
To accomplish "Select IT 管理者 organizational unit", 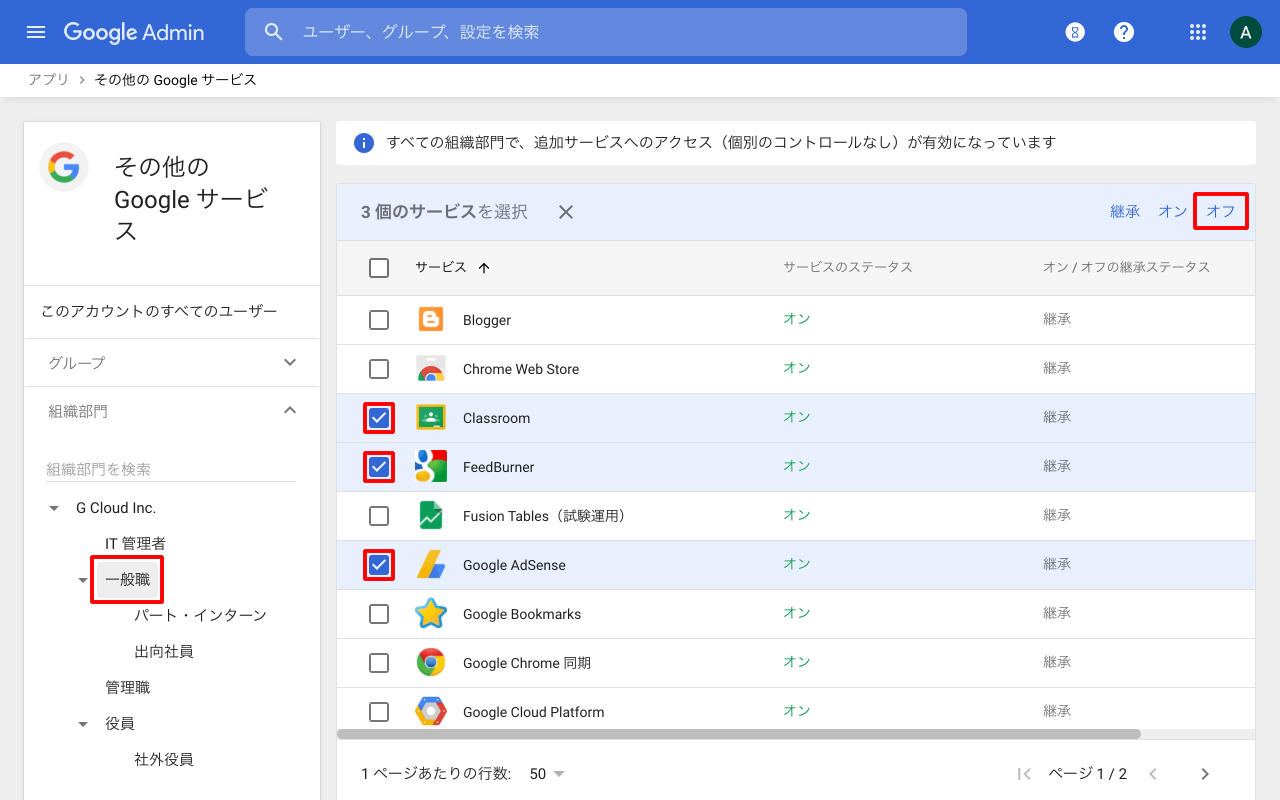I will pos(136,544).
